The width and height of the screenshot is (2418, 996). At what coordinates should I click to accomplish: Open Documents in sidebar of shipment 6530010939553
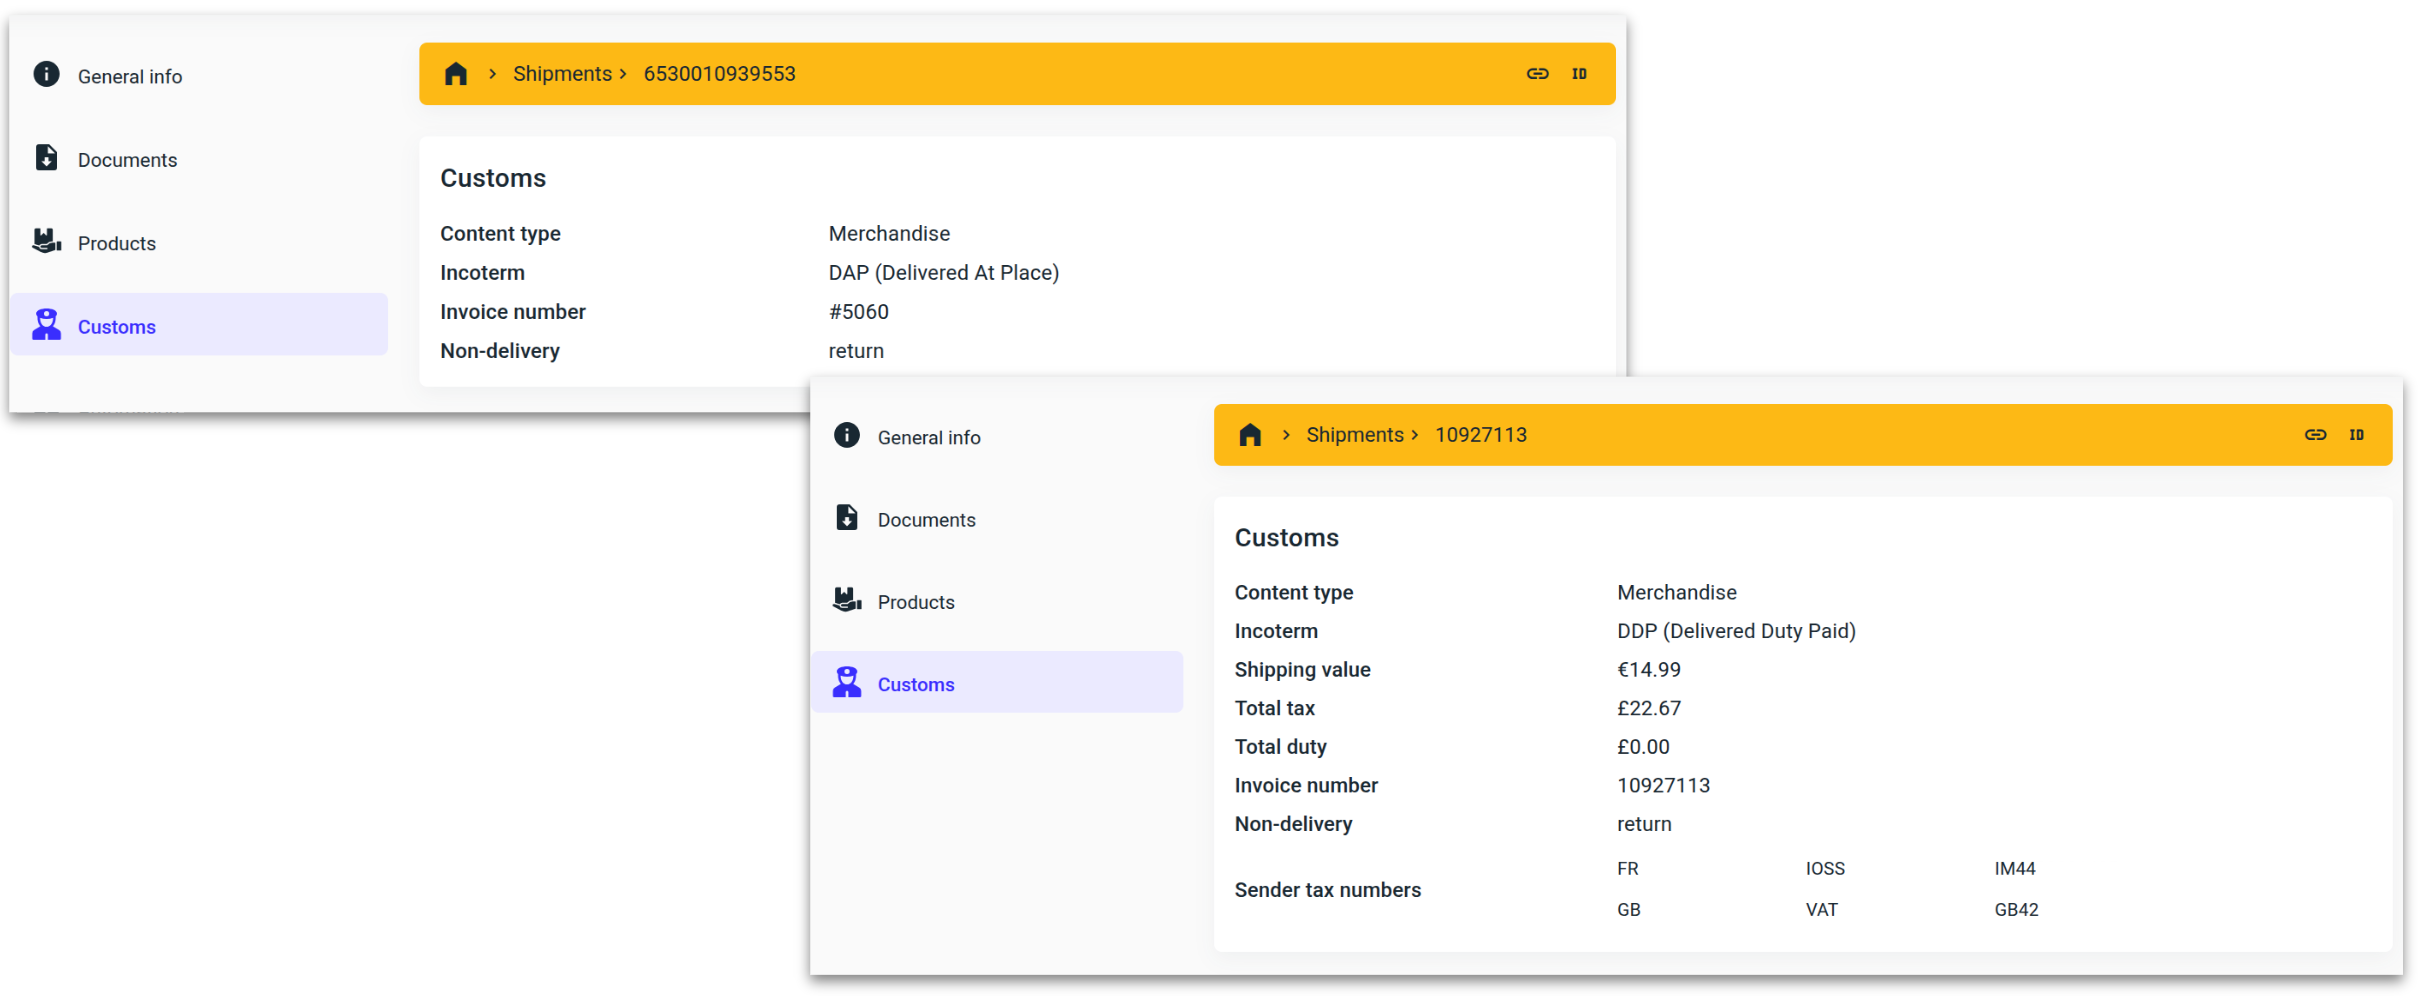click(x=127, y=160)
